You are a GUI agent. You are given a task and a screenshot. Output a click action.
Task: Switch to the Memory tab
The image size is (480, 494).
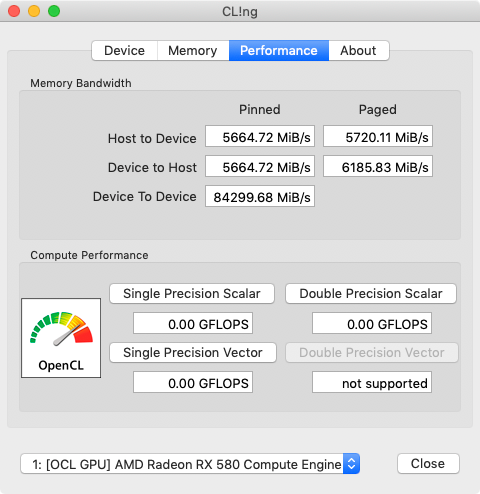[x=193, y=51]
